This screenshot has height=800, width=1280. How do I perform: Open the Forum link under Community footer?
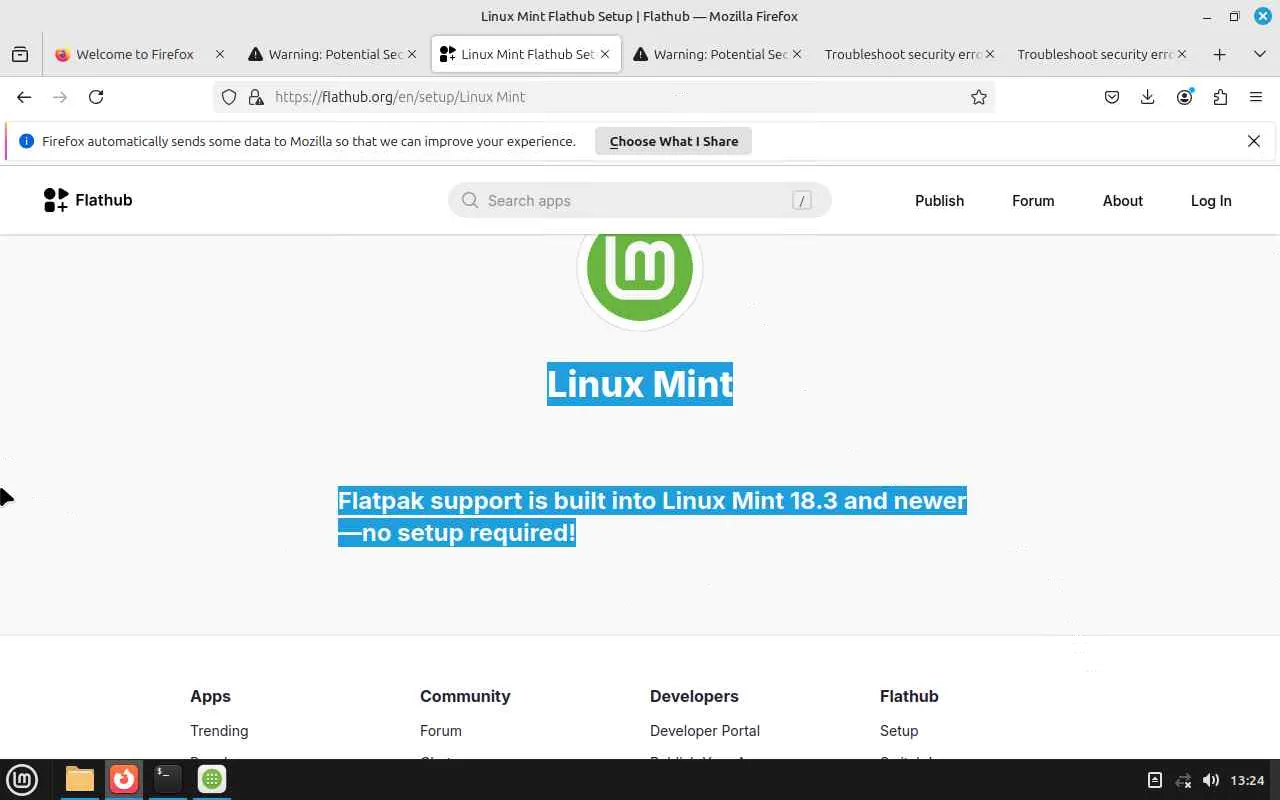[441, 731]
